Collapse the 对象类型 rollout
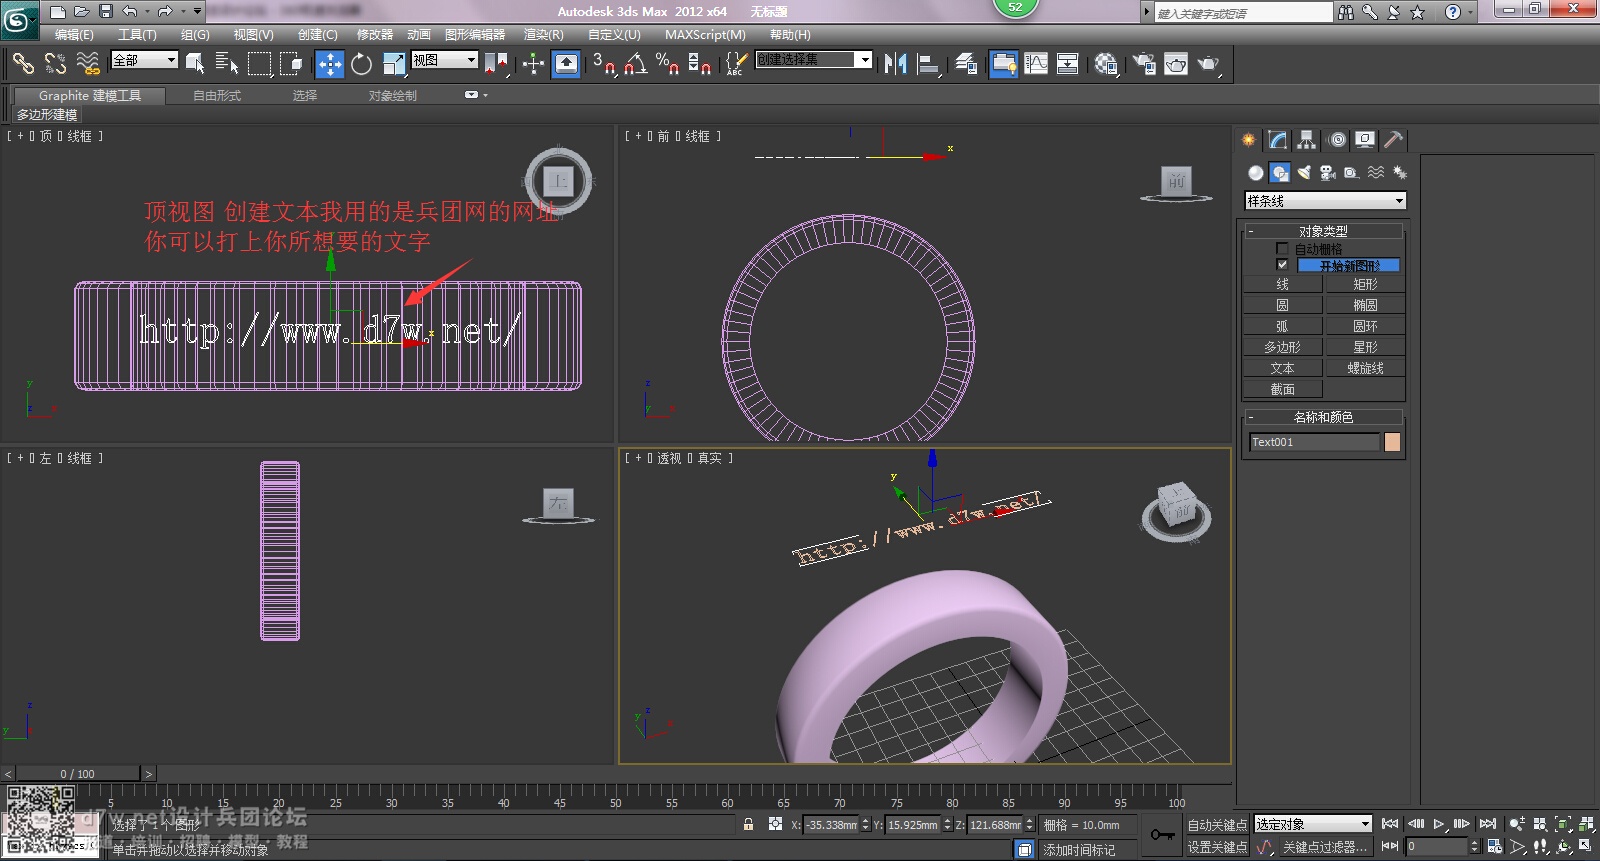Viewport: 1600px width, 861px height. coord(1323,231)
